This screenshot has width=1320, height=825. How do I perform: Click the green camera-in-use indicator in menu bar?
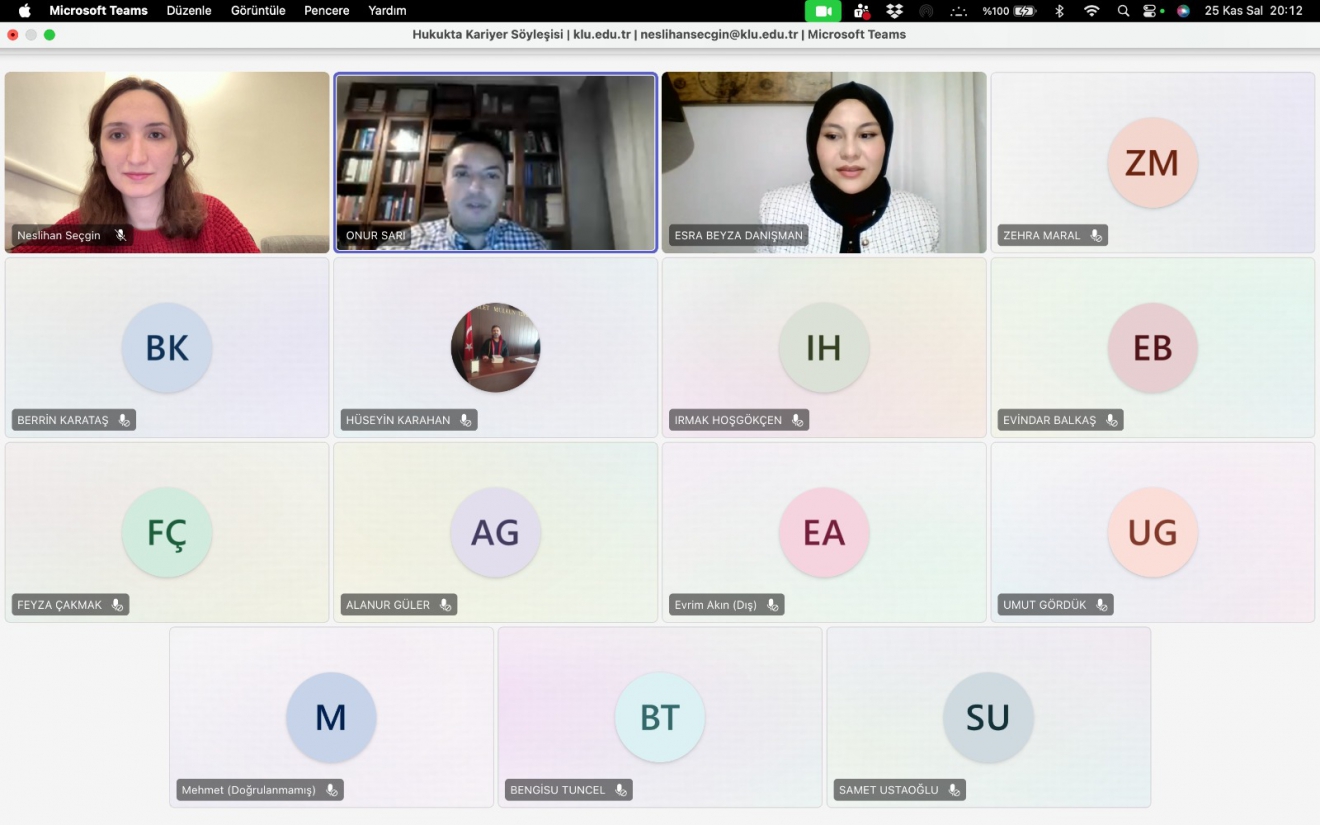coord(823,11)
